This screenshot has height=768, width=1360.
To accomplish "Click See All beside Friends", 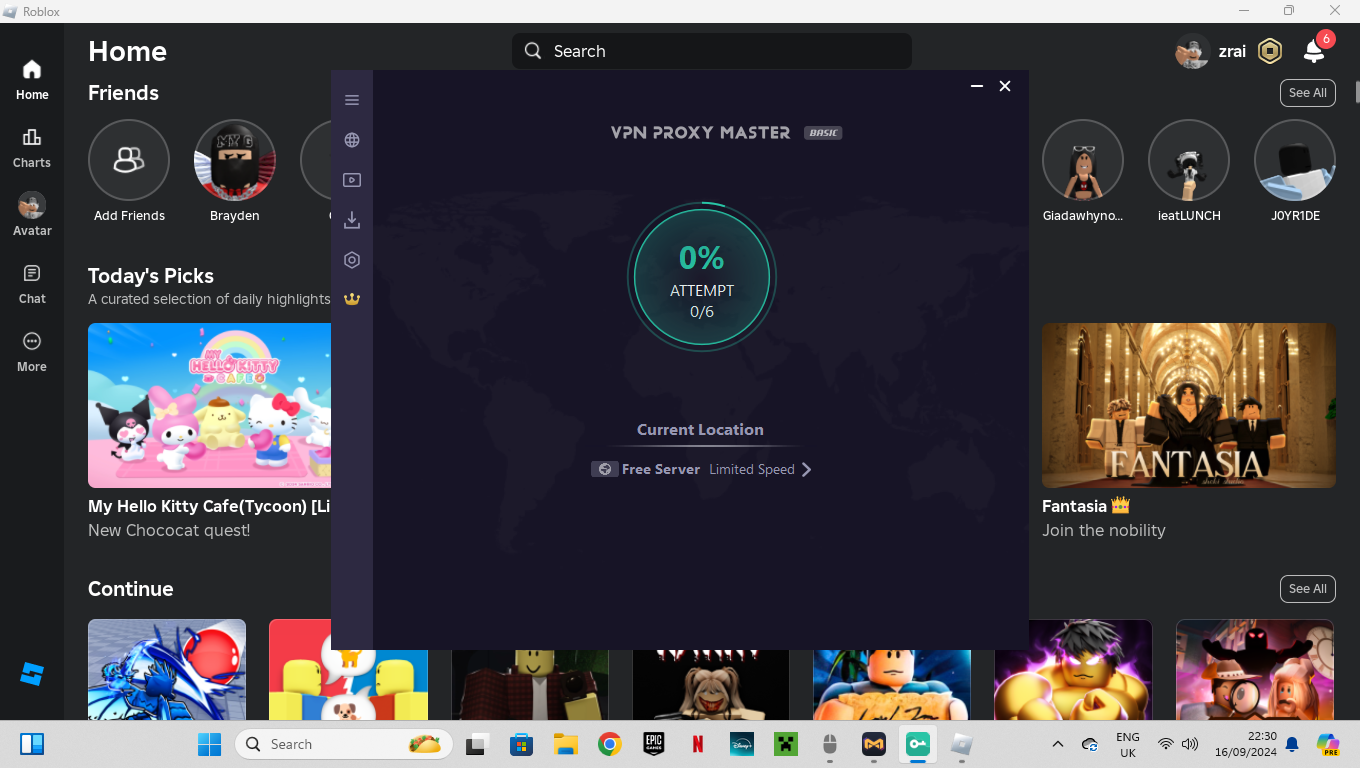I will click(1307, 93).
